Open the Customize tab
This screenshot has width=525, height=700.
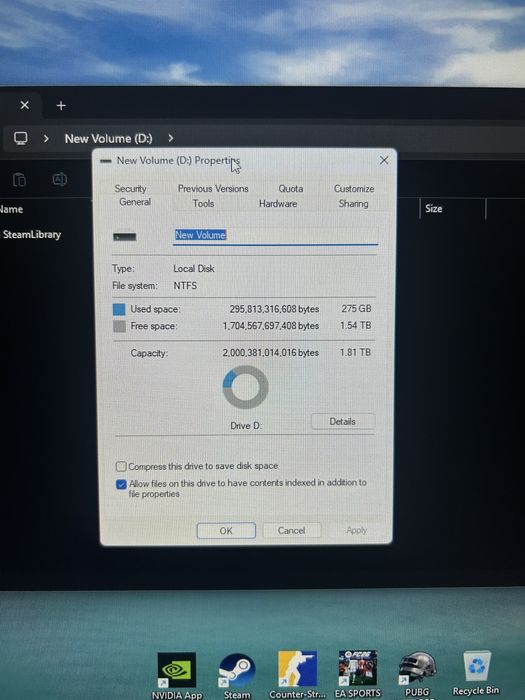[354, 189]
